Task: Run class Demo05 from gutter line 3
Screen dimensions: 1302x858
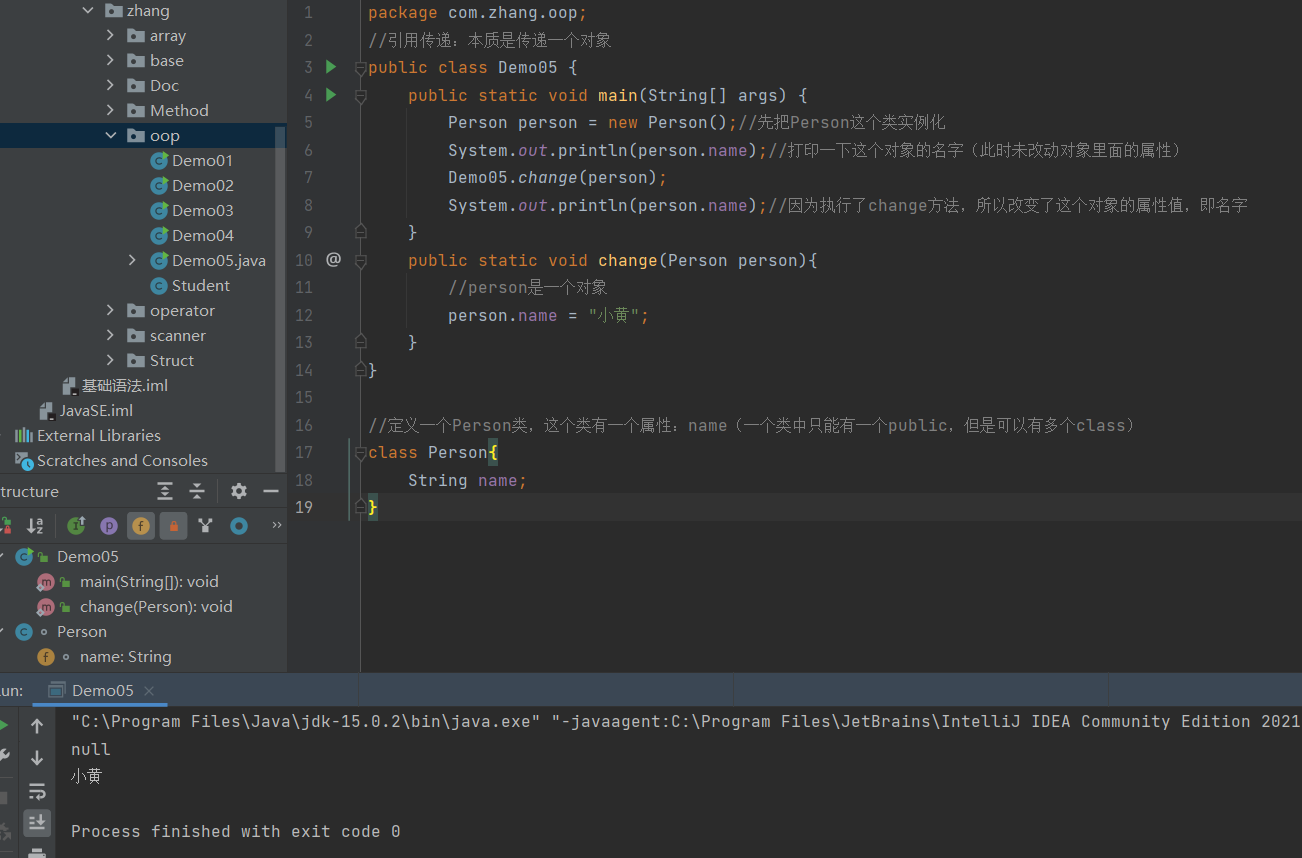Action: click(x=331, y=67)
